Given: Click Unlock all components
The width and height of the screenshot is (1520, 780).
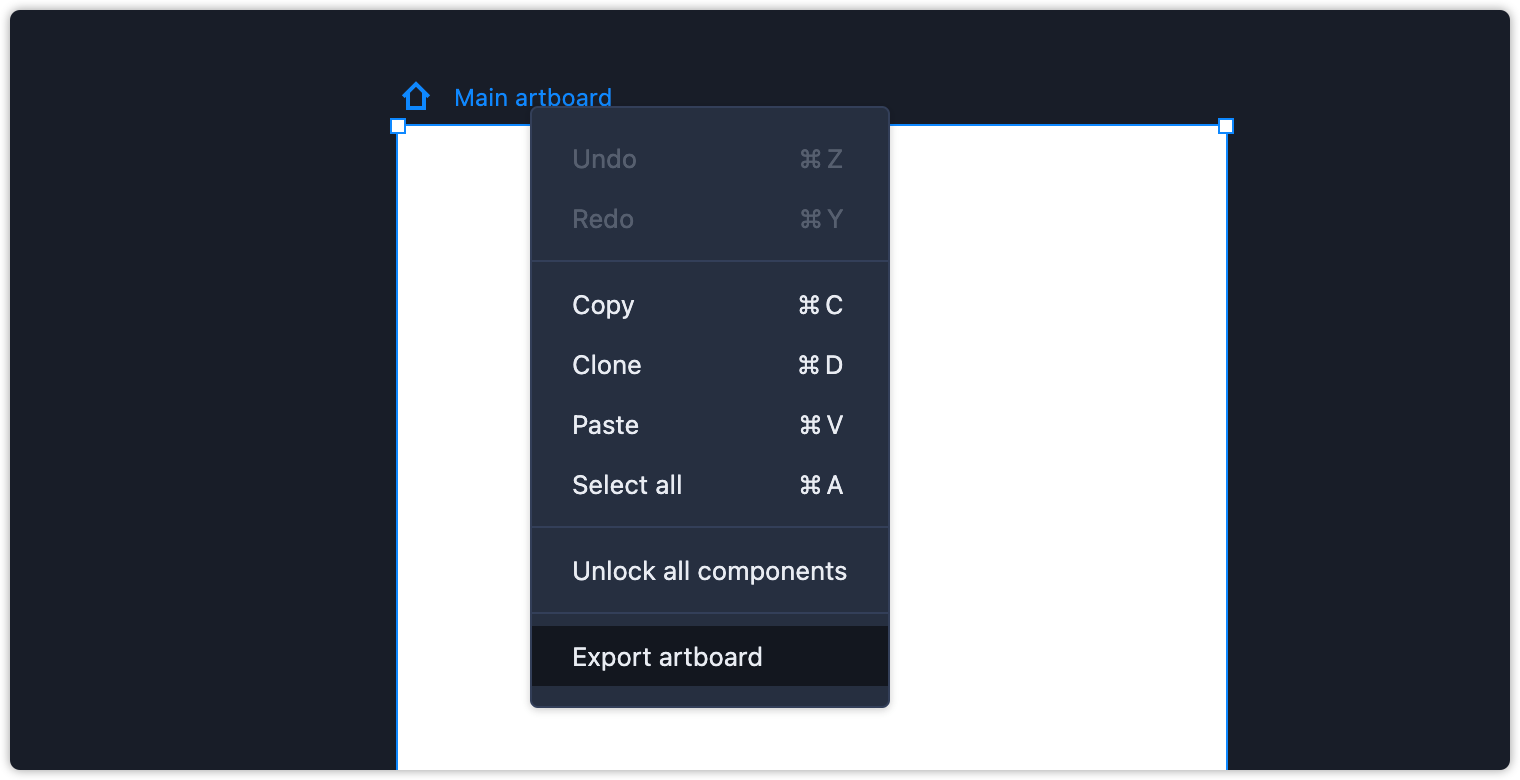Looking at the screenshot, I should click(x=710, y=571).
